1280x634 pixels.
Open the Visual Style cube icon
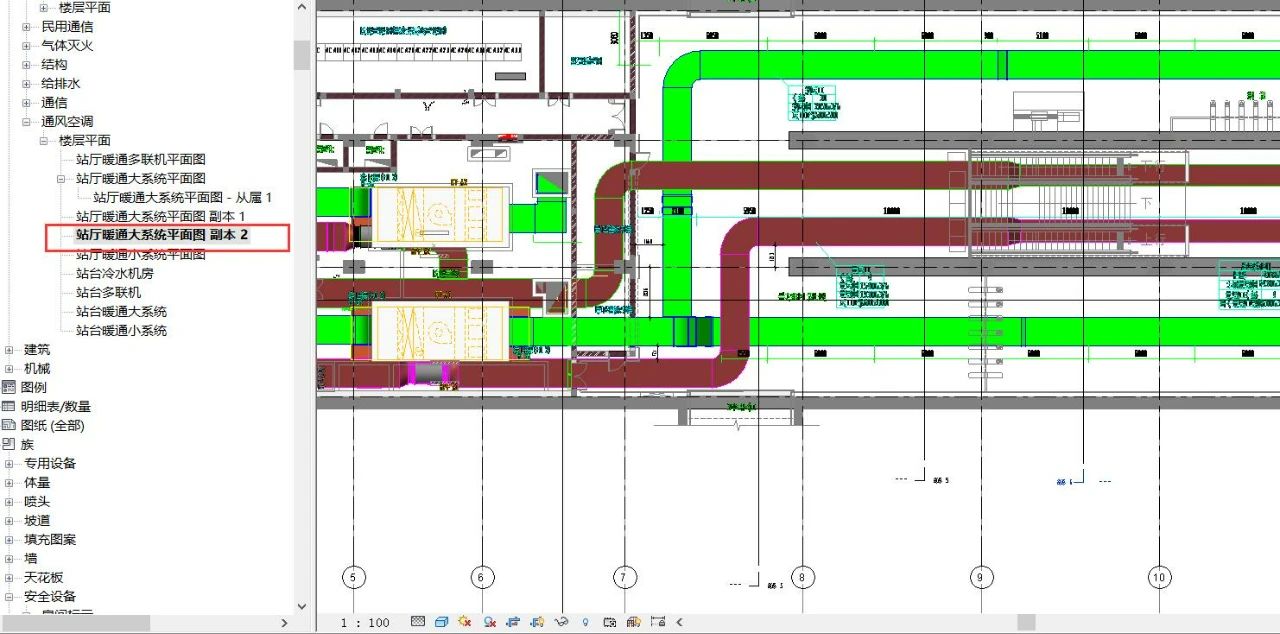[441, 622]
